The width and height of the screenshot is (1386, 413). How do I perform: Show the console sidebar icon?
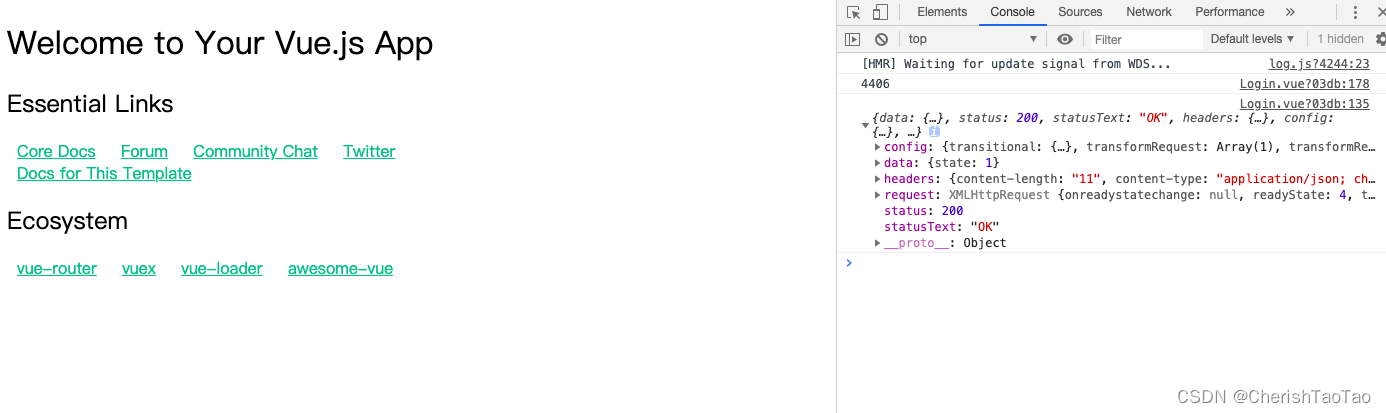point(853,39)
